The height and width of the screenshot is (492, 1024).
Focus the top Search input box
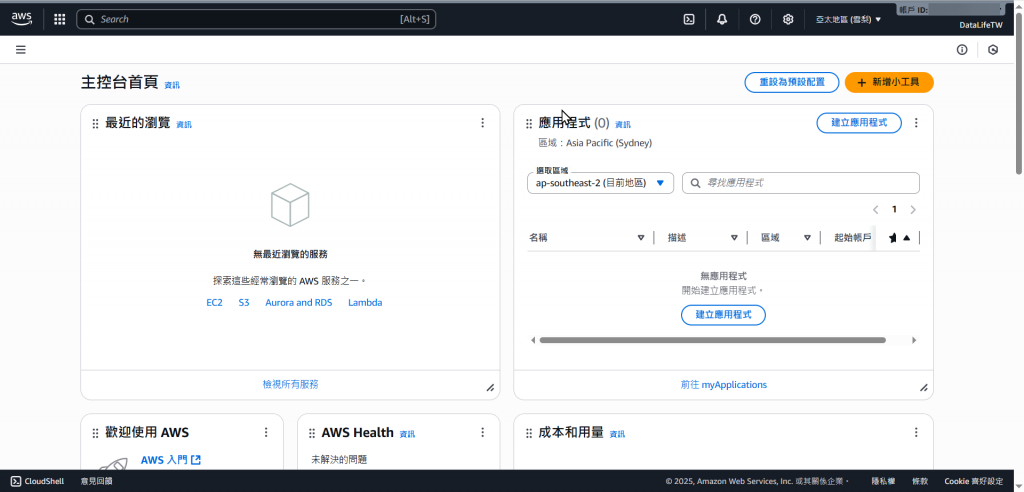(256, 19)
